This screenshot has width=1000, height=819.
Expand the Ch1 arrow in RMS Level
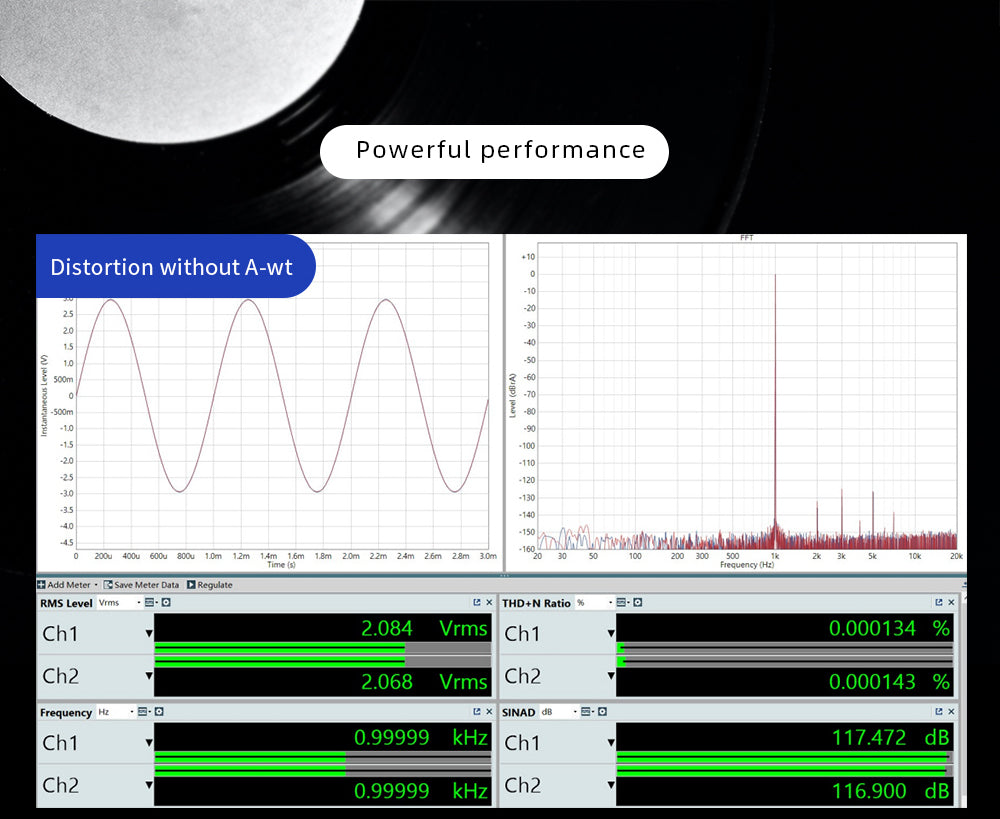tap(149, 634)
